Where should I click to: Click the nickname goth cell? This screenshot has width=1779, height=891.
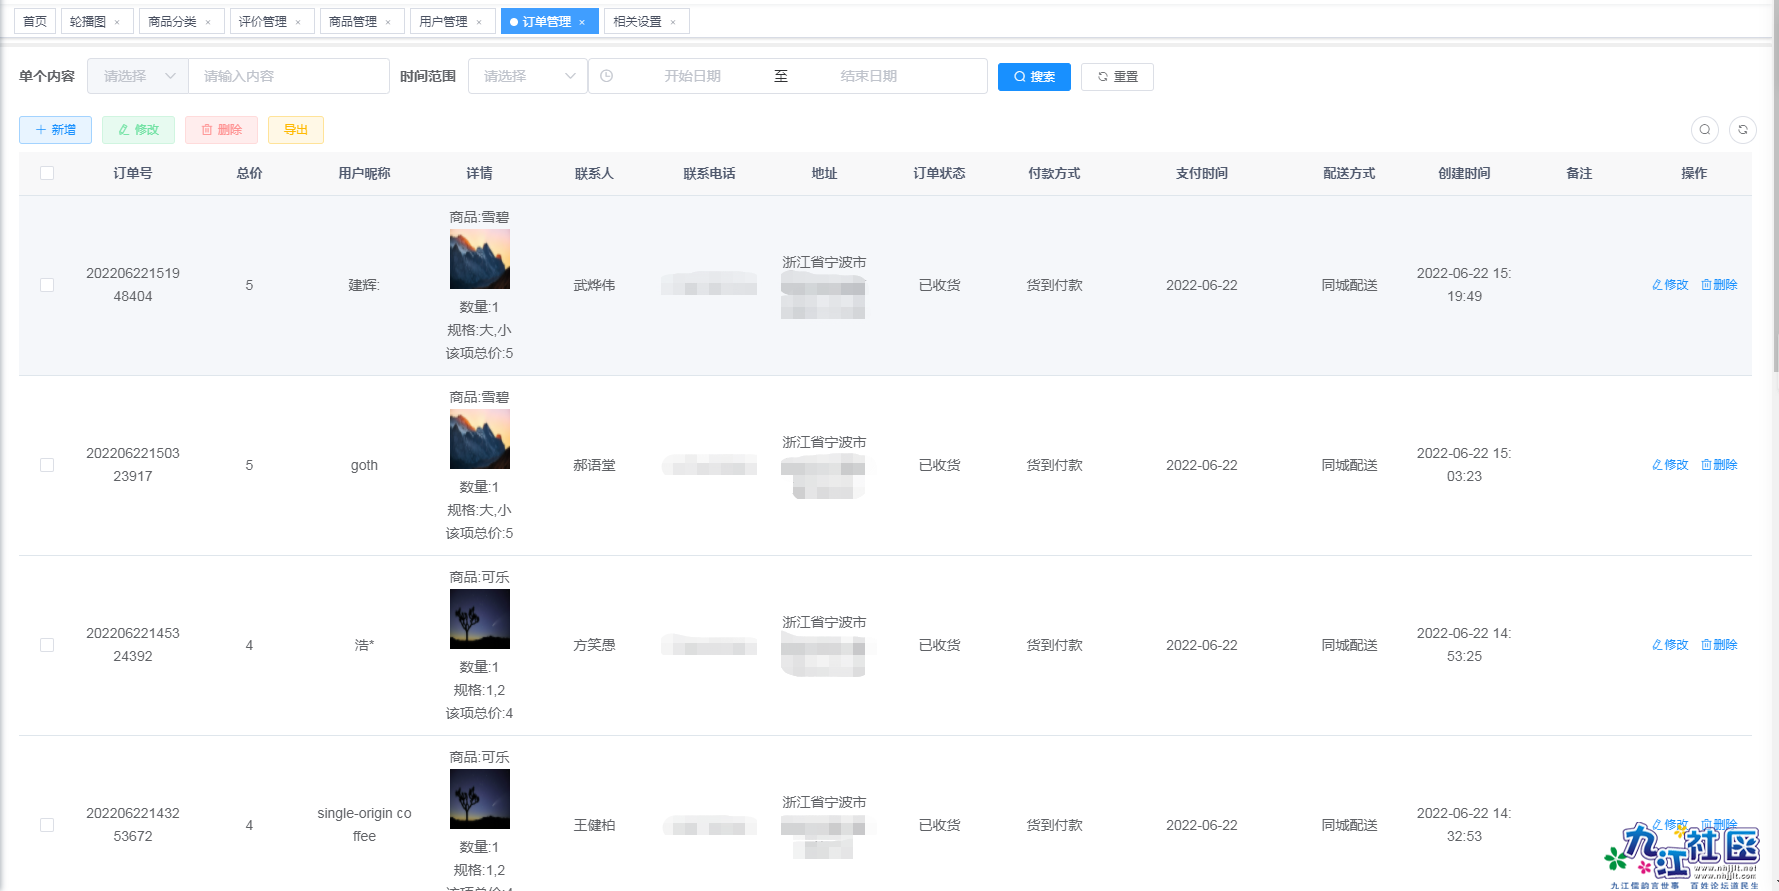pyautogui.click(x=364, y=465)
